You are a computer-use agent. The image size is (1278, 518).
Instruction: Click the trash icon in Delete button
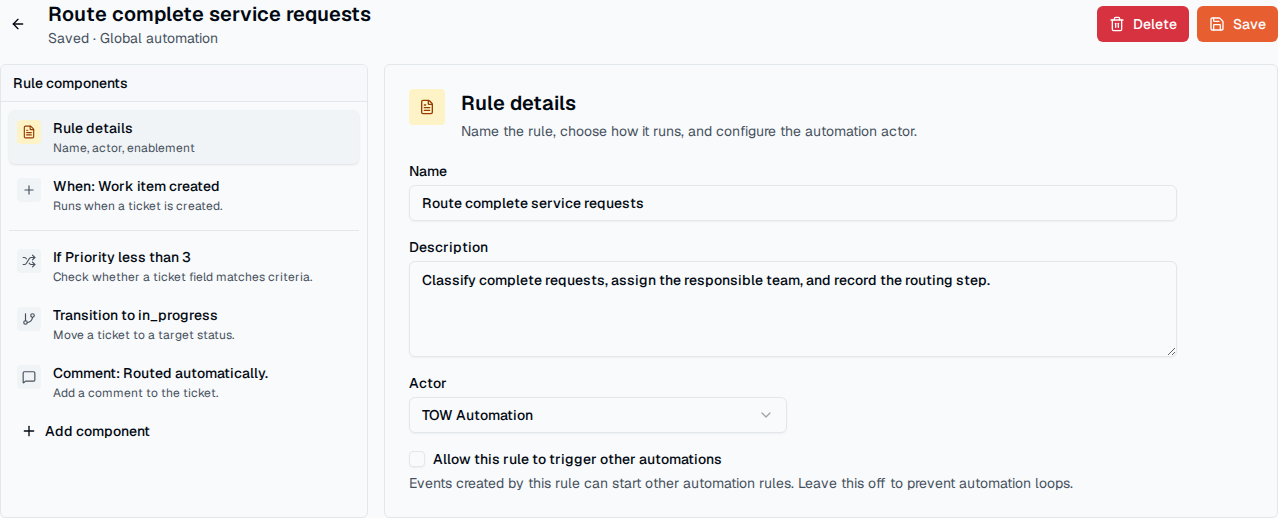tap(1117, 24)
